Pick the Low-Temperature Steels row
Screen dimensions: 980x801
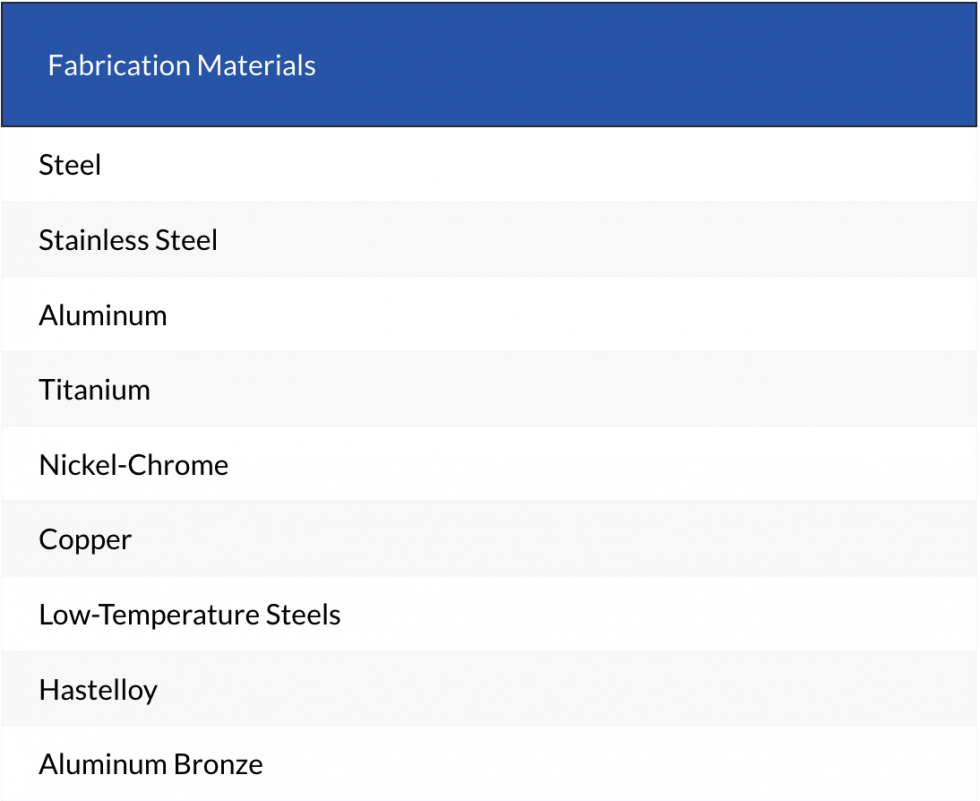point(489,615)
